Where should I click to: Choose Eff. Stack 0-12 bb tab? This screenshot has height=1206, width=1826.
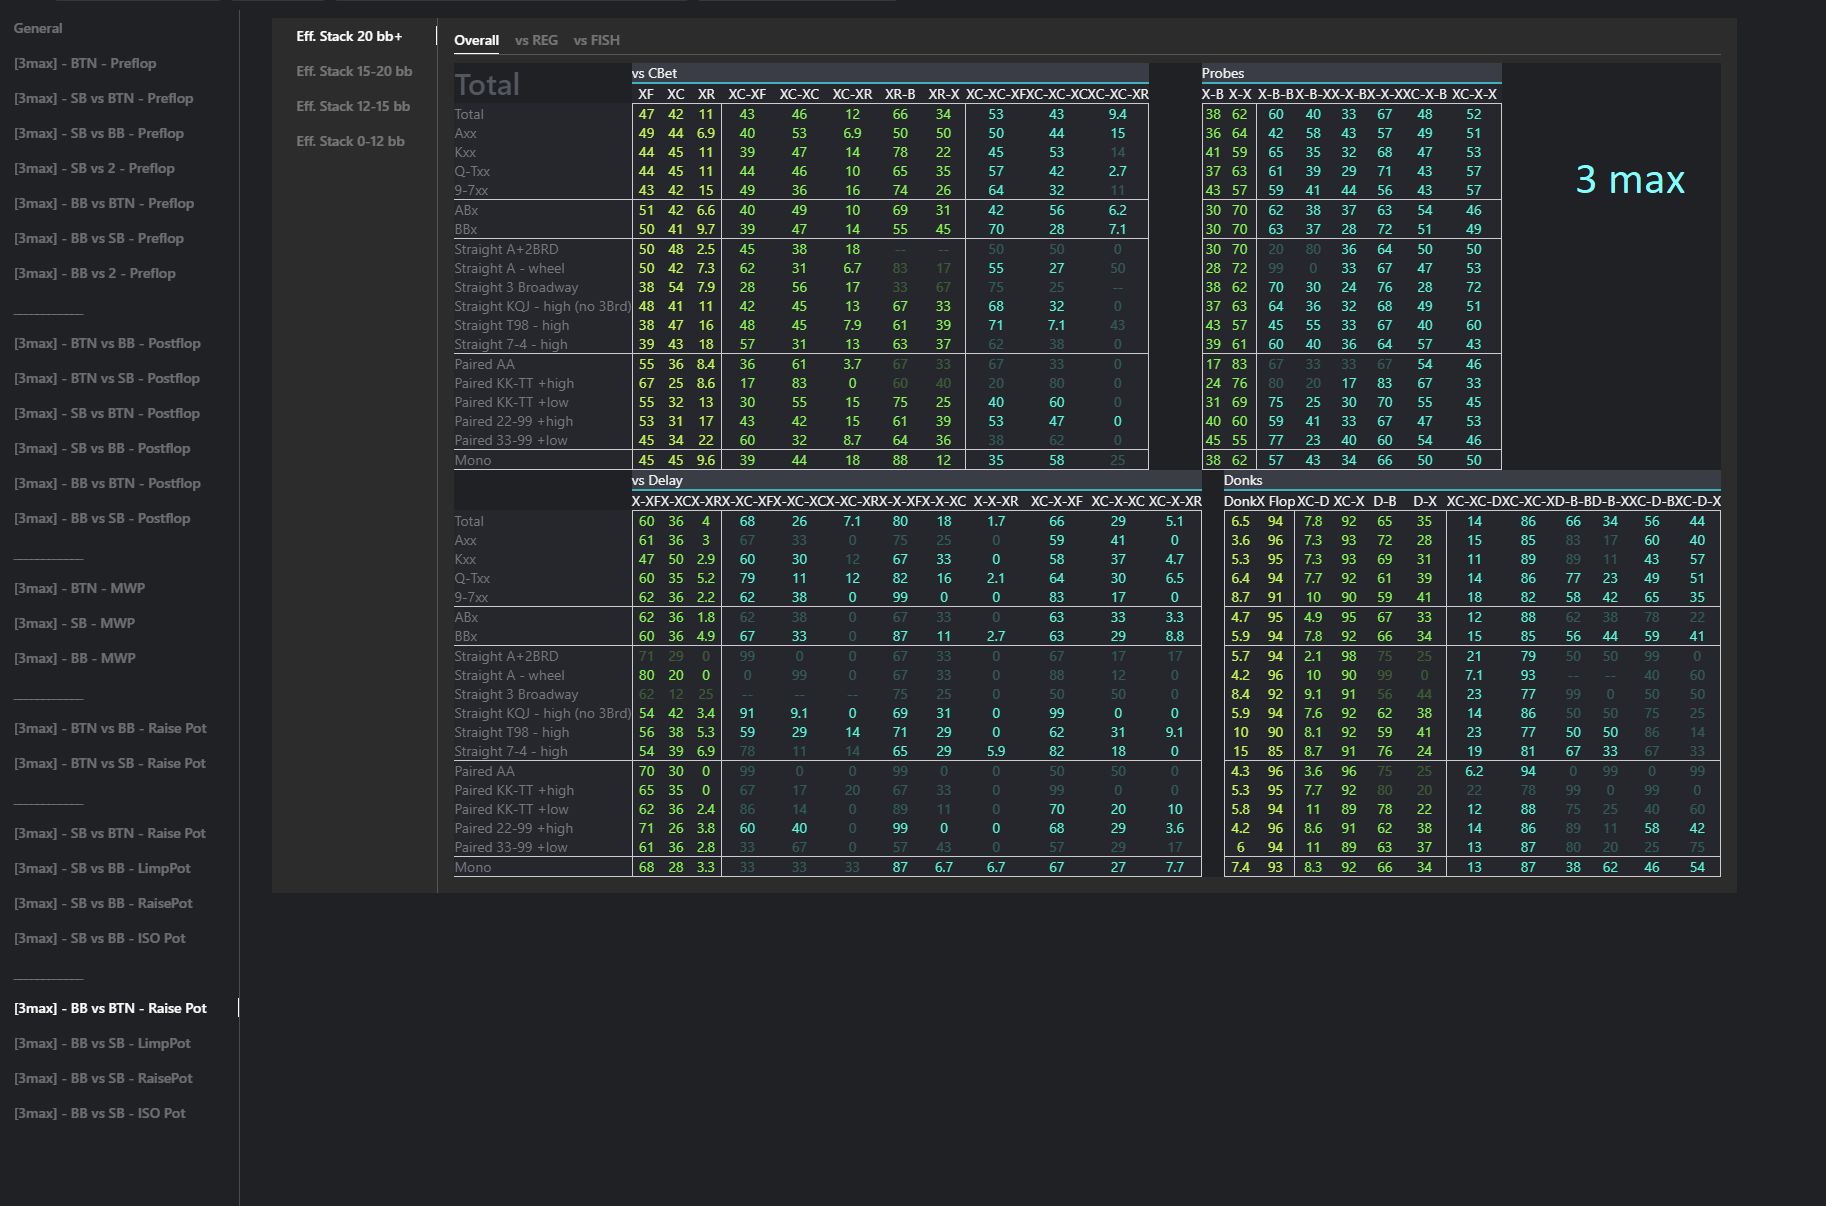[350, 141]
